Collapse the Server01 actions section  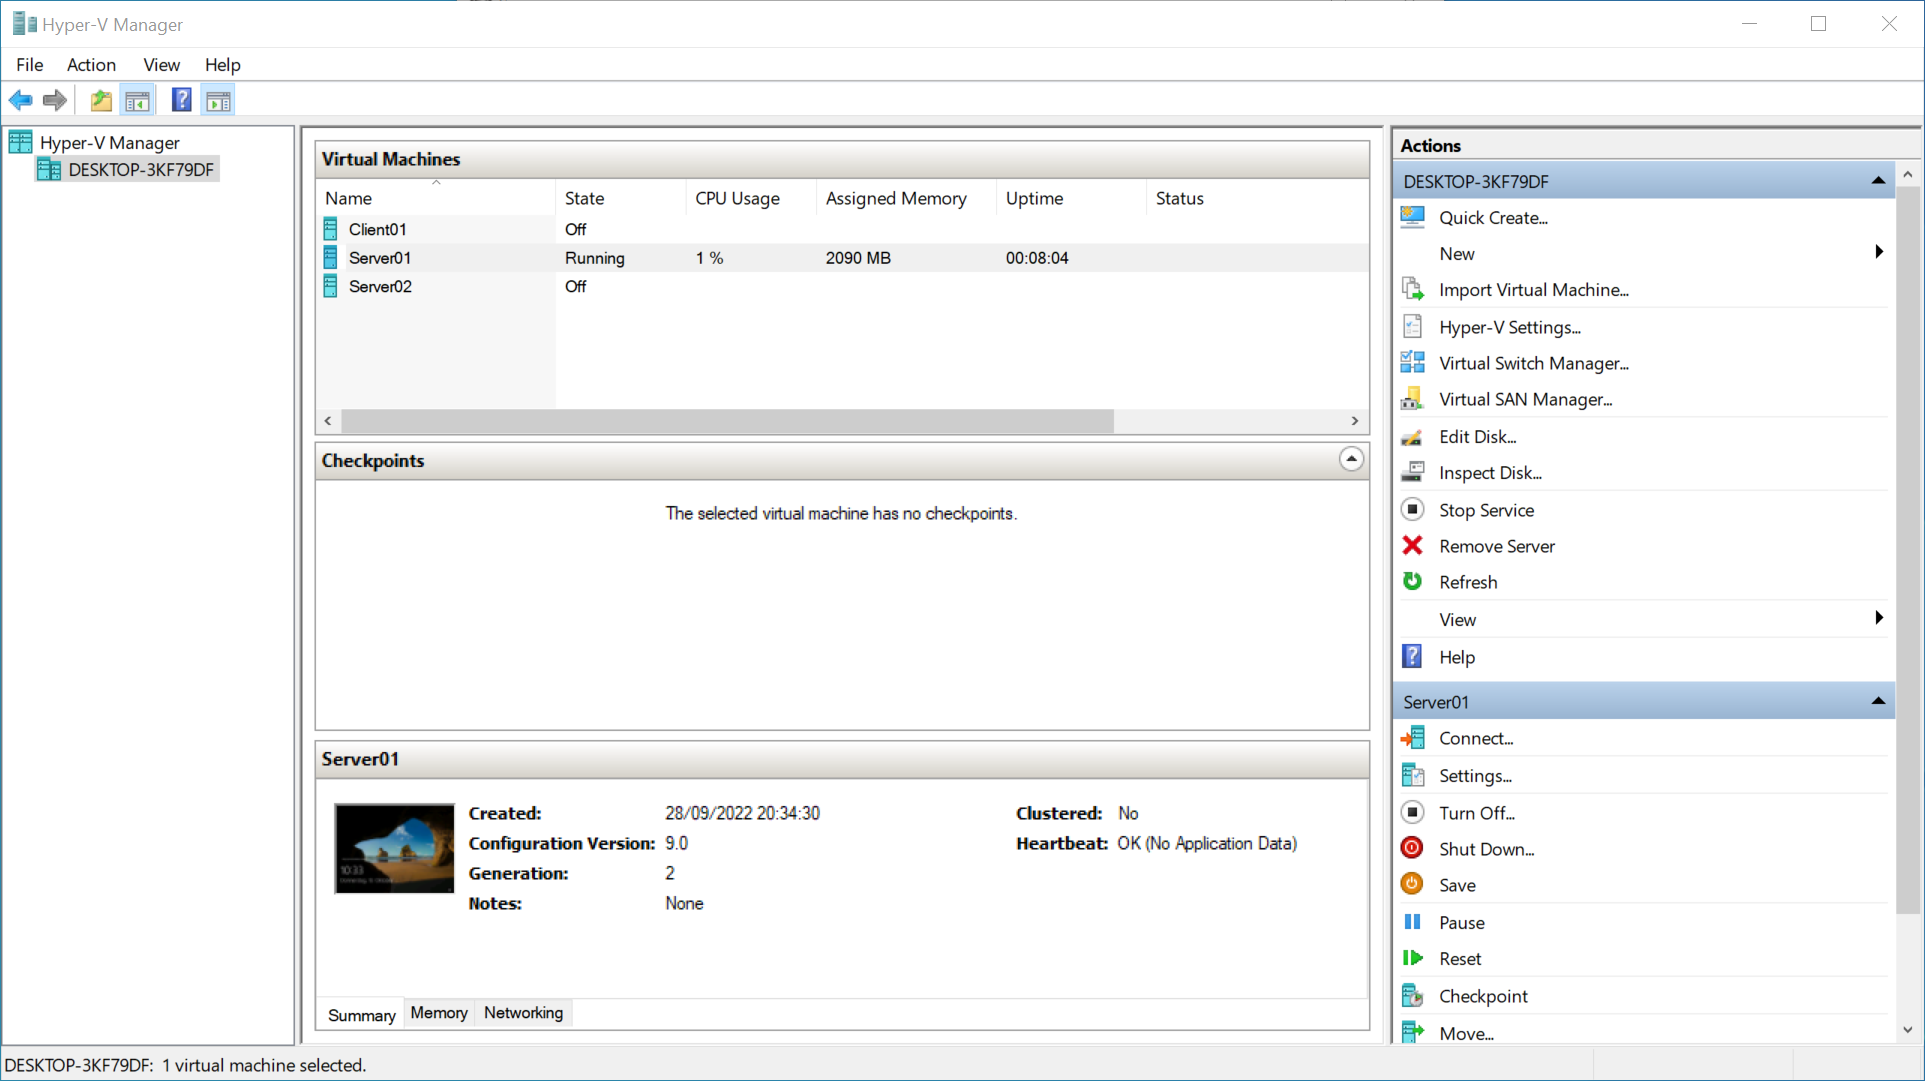point(1878,701)
